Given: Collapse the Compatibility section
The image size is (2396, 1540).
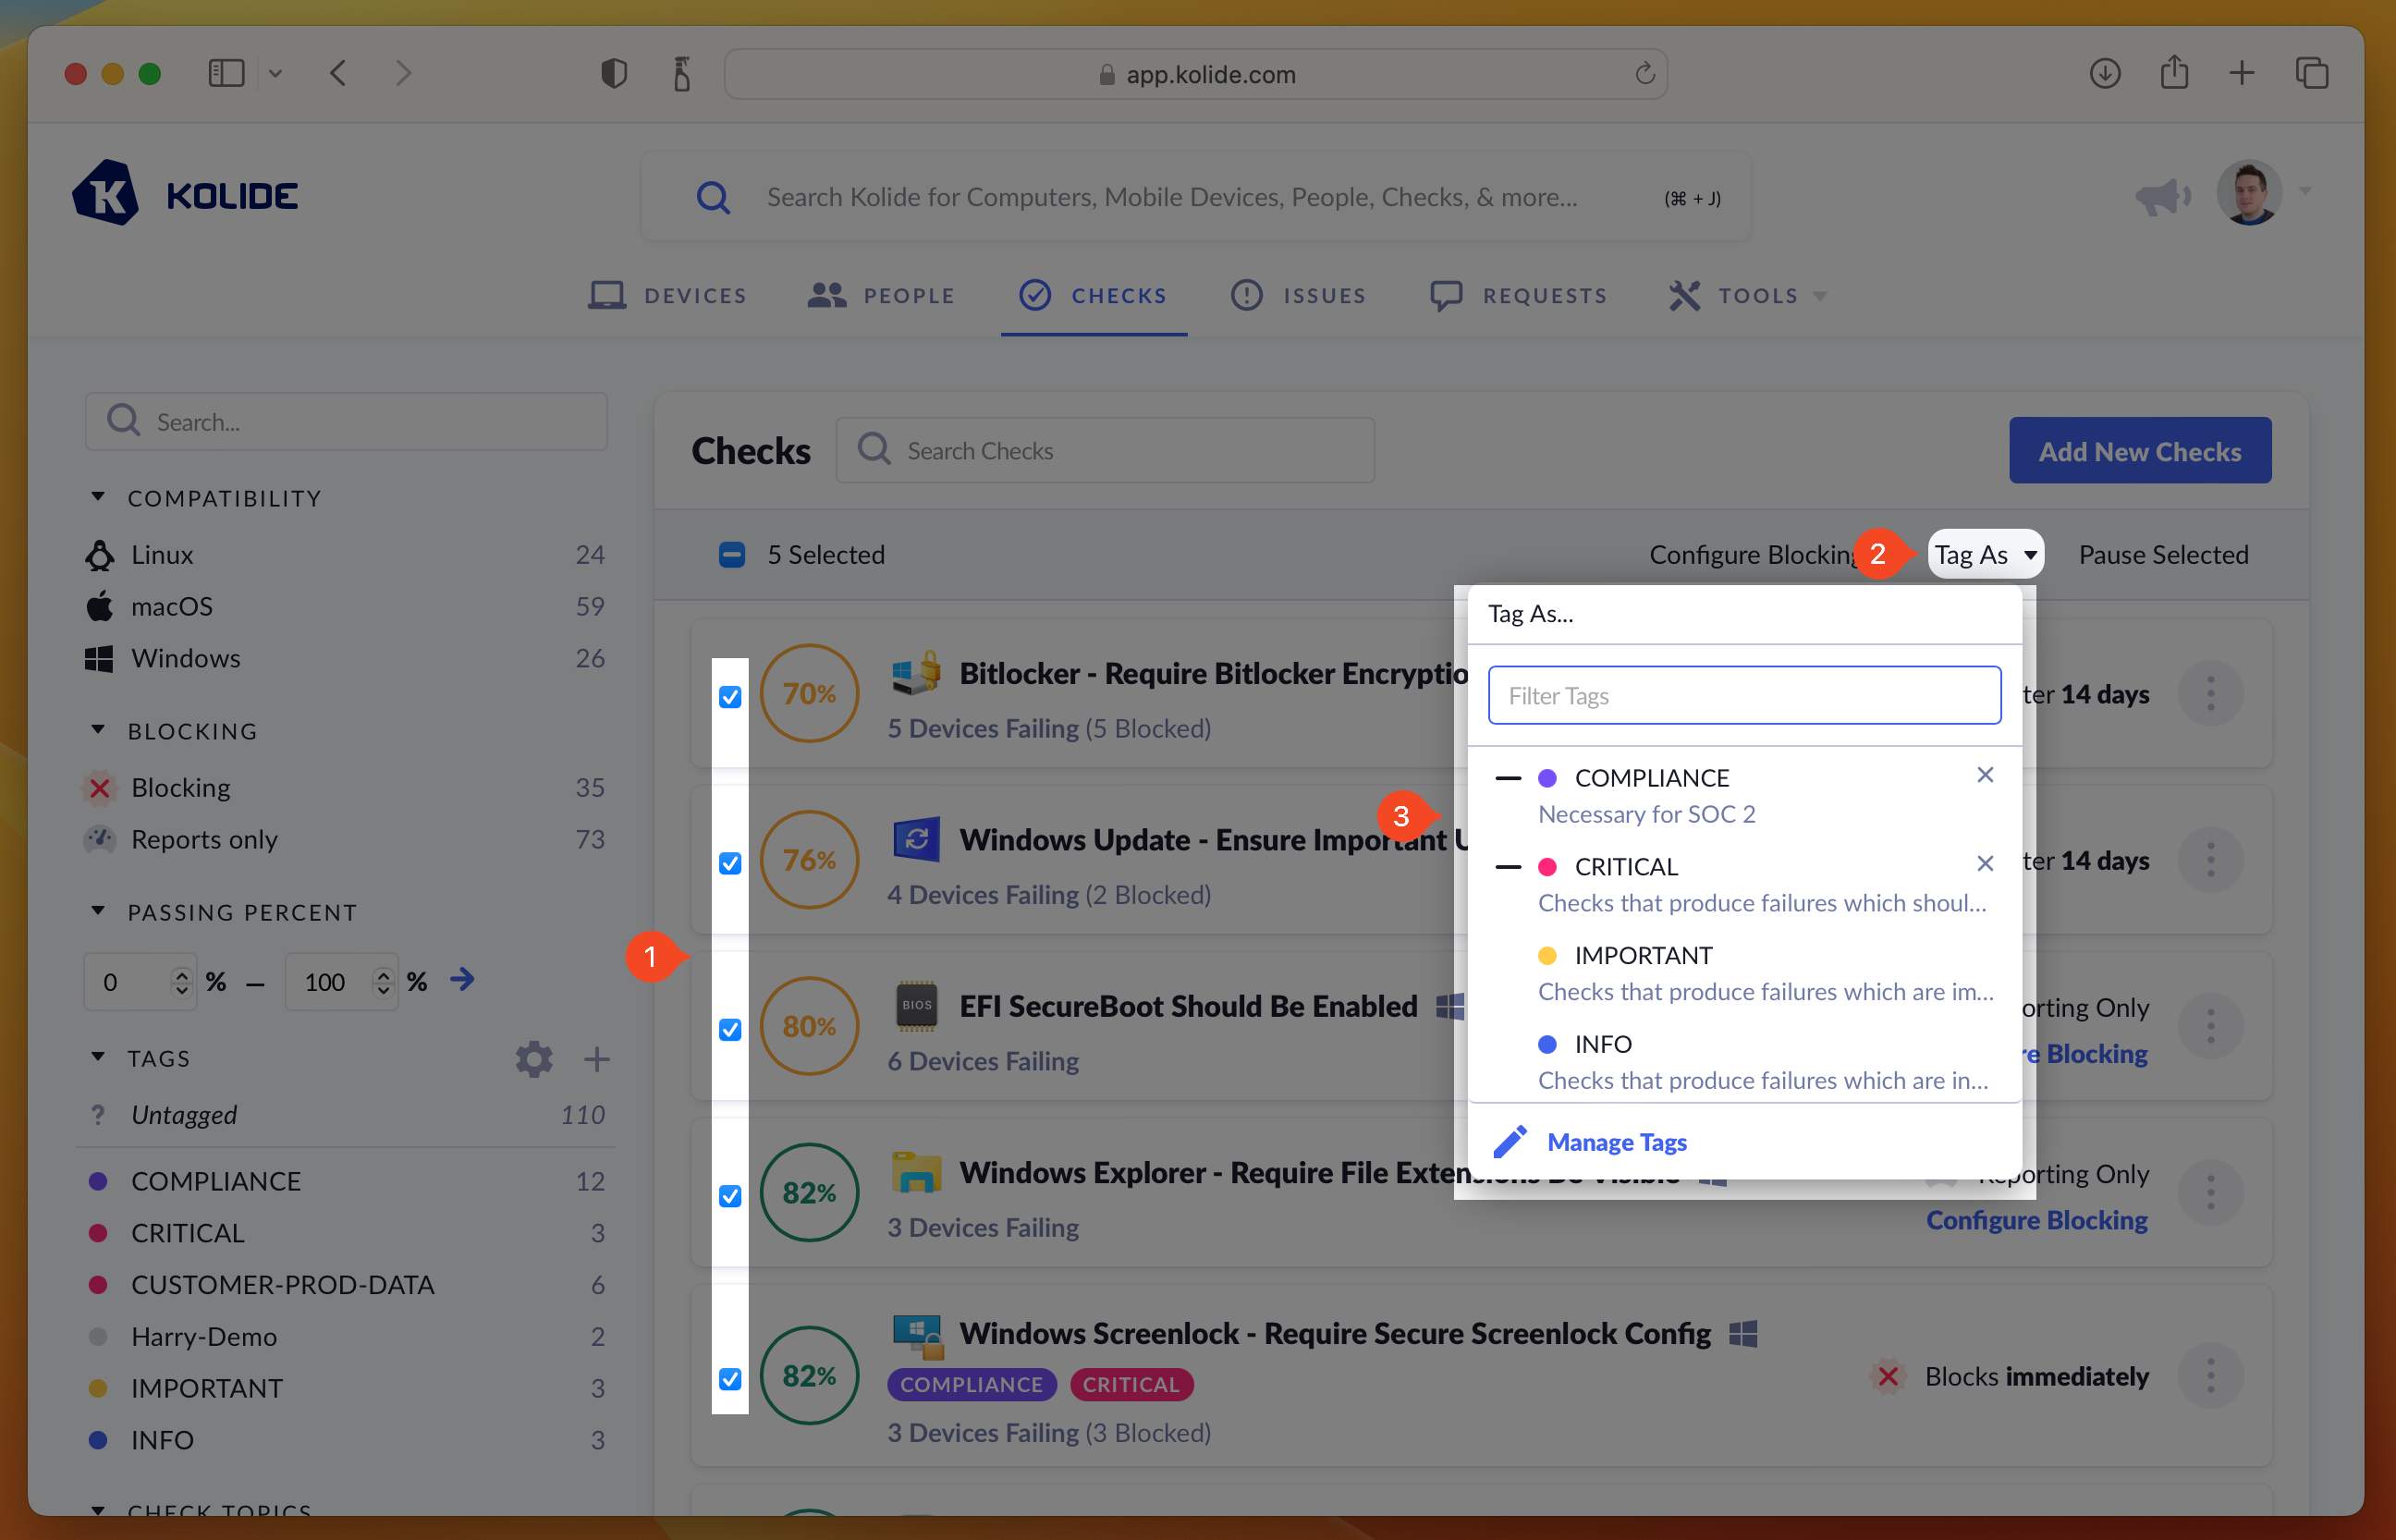Looking at the screenshot, I should click(98, 497).
